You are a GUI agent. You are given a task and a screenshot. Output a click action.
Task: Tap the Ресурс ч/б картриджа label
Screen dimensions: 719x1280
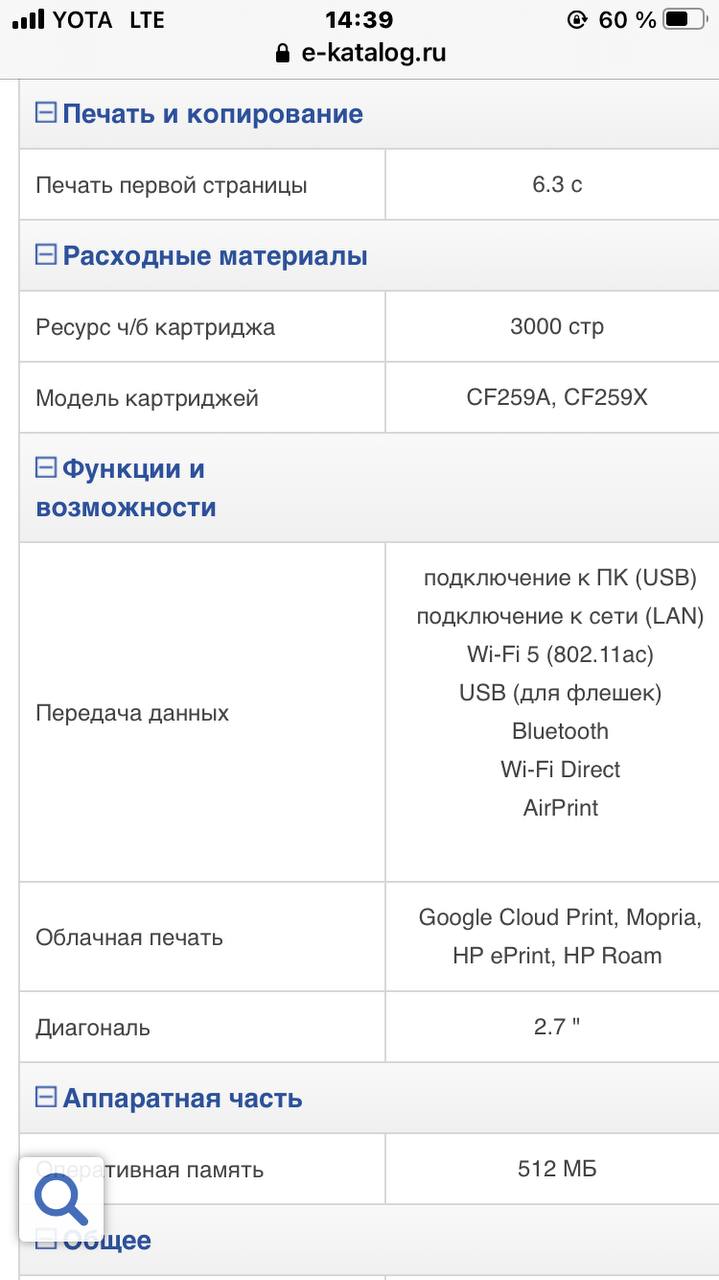155,327
